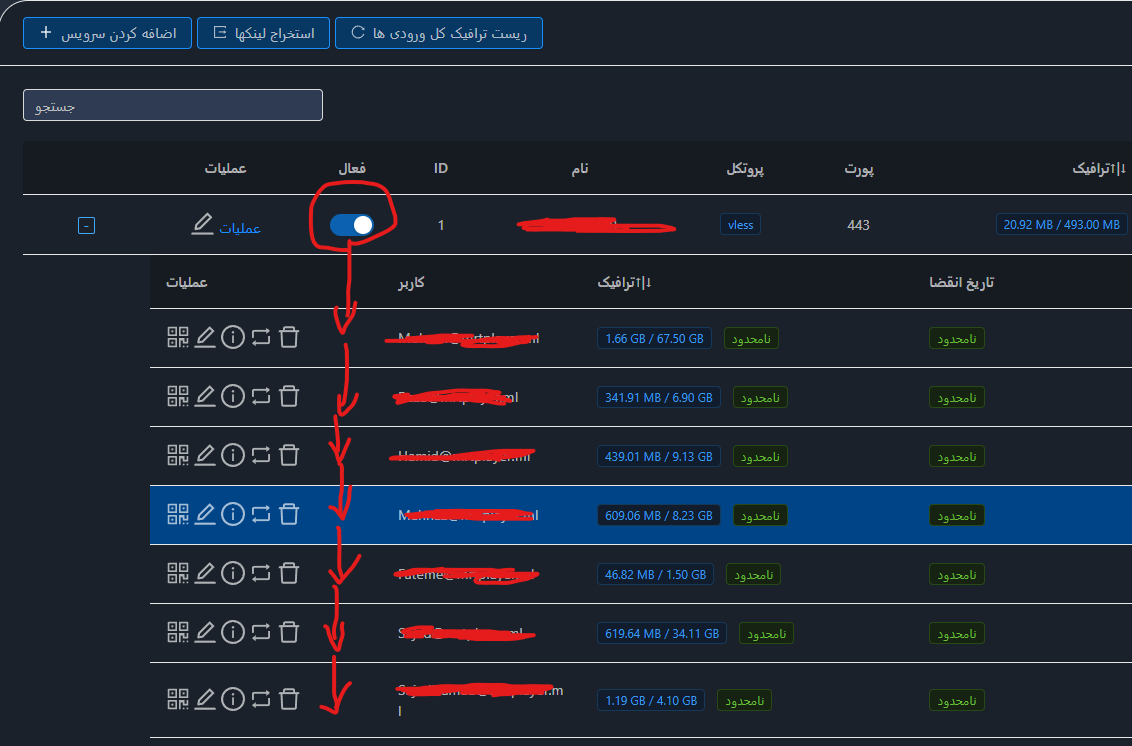Show QR code for 1.19 GB / 4.10 GB user
This screenshot has height=746, width=1132.
[x=178, y=700]
